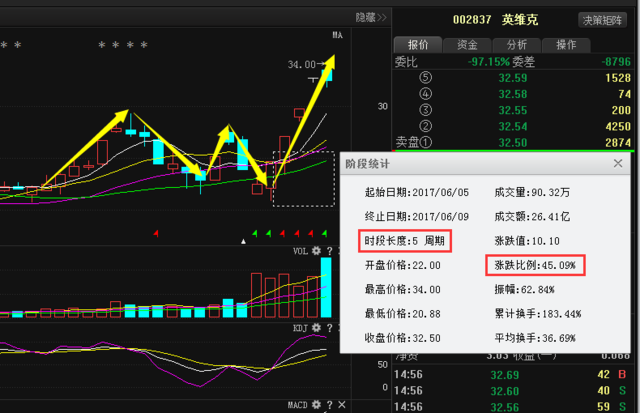Select 时段长度:5 周期 field
The height and width of the screenshot is (413, 640).
pyautogui.click(x=404, y=241)
